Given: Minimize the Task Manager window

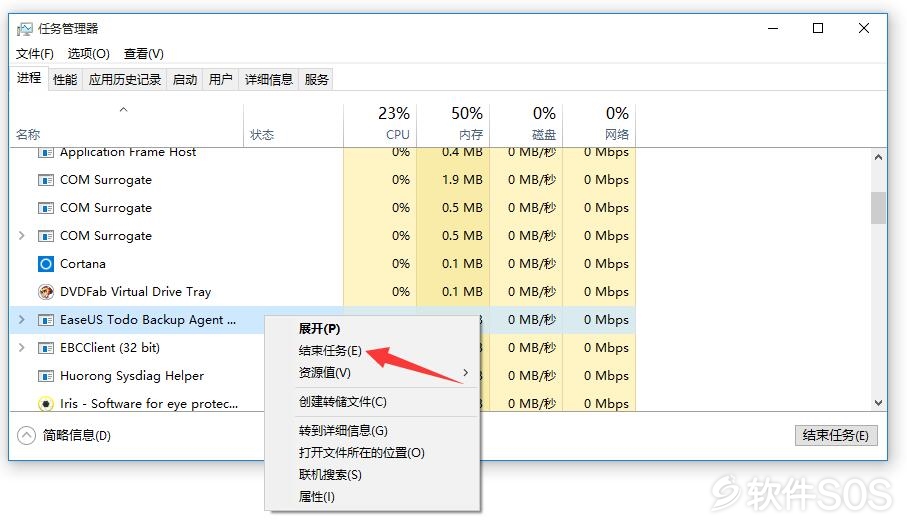Looking at the screenshot, I should 773,28.
